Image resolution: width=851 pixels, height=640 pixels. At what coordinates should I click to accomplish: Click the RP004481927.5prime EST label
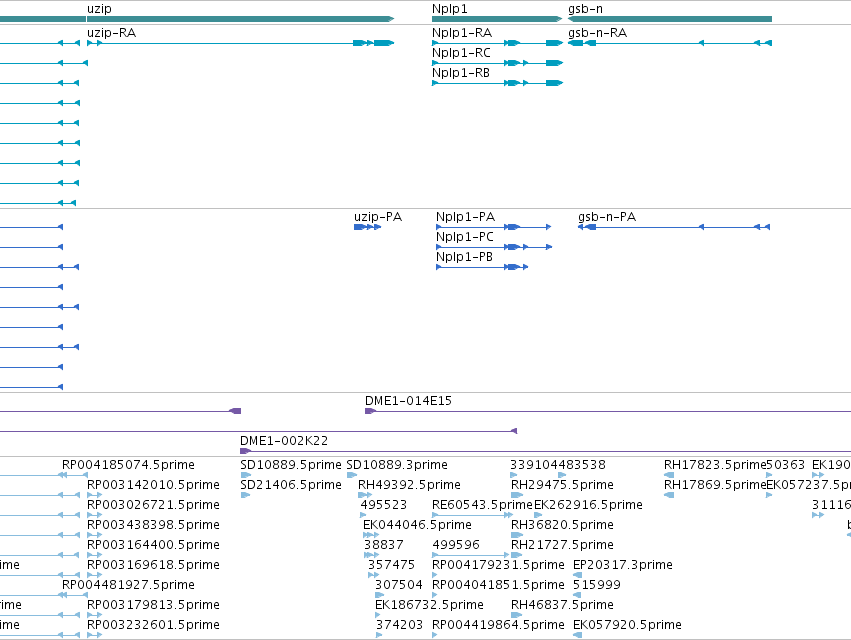click(x=128, y=585)
